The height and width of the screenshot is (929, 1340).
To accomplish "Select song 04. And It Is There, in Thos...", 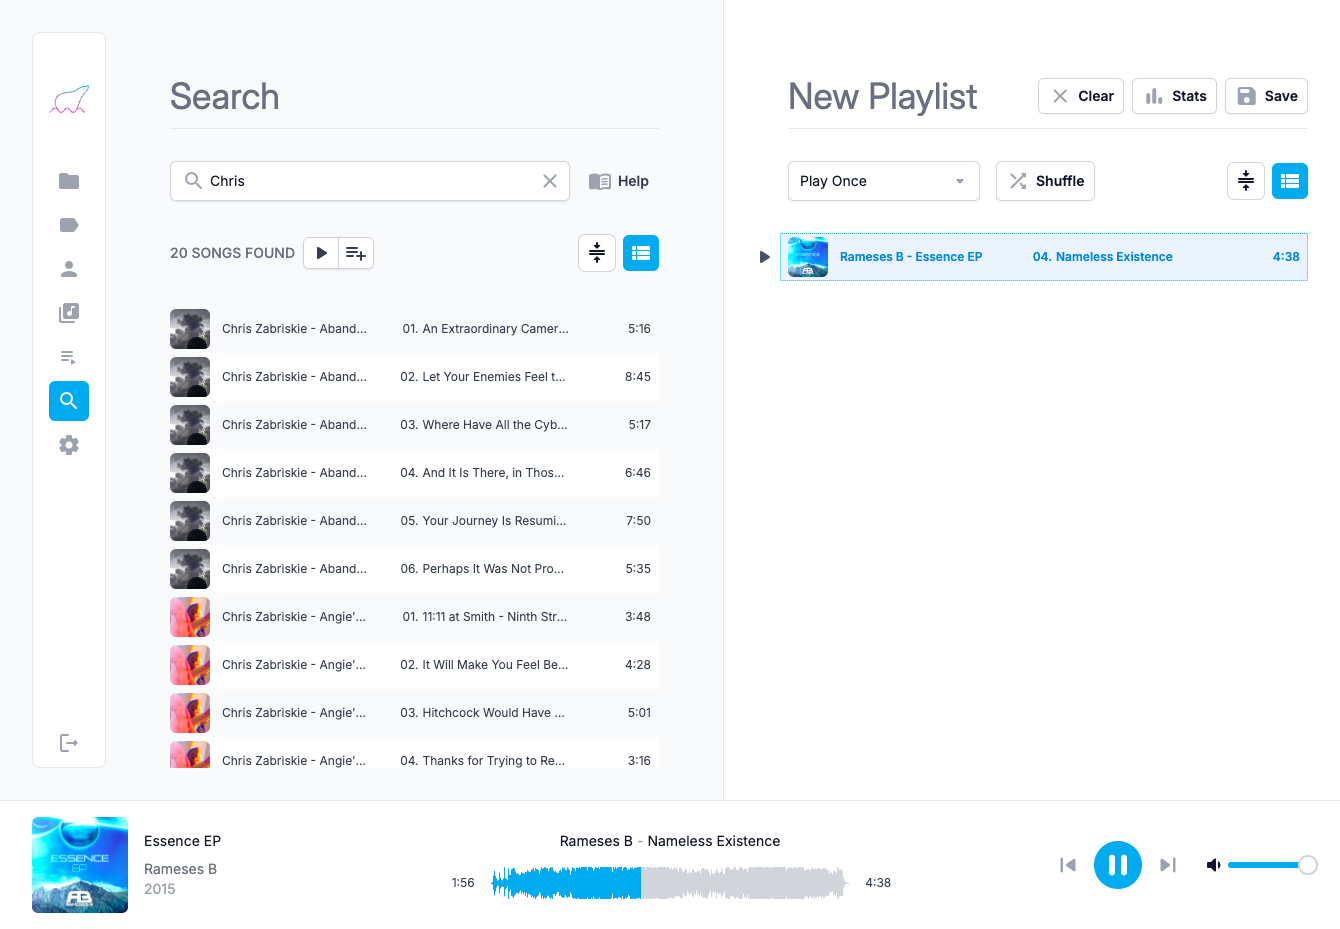I will pyautogui.click(x=414, y=473).
